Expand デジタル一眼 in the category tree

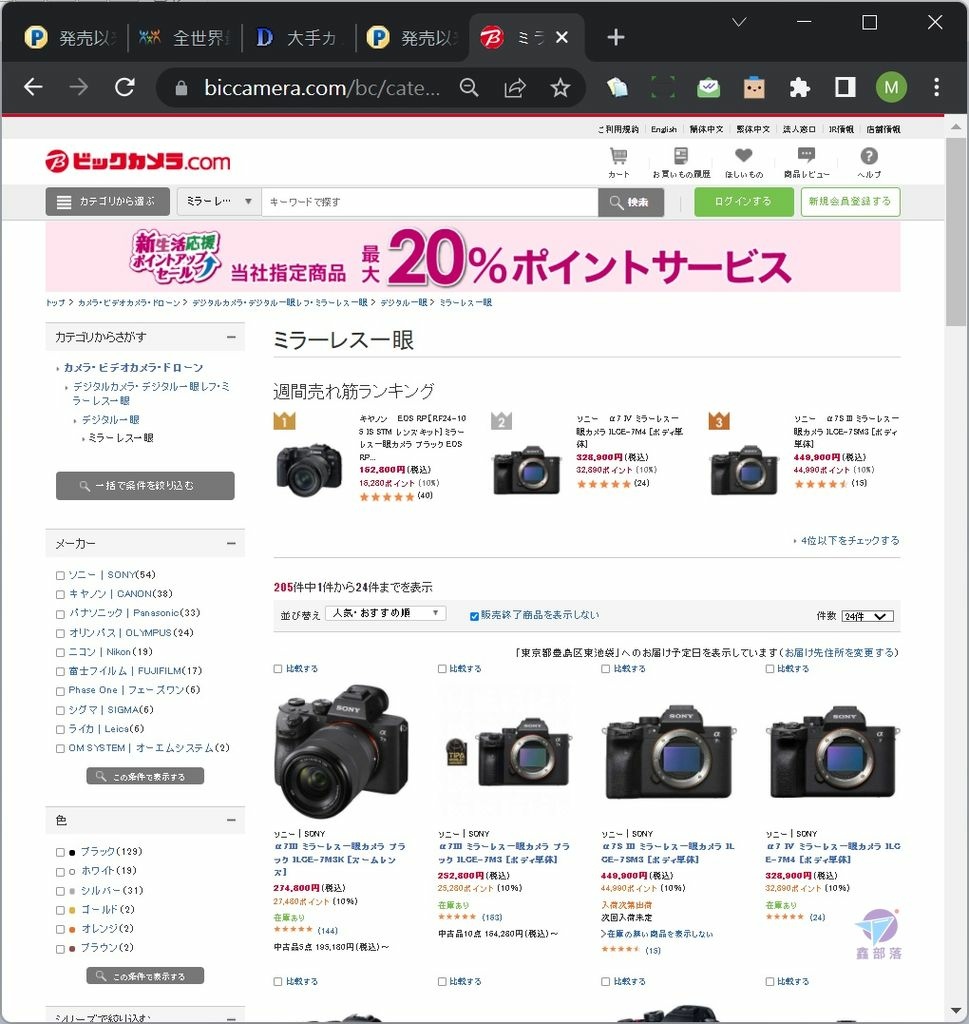click(x=110, y=420)
